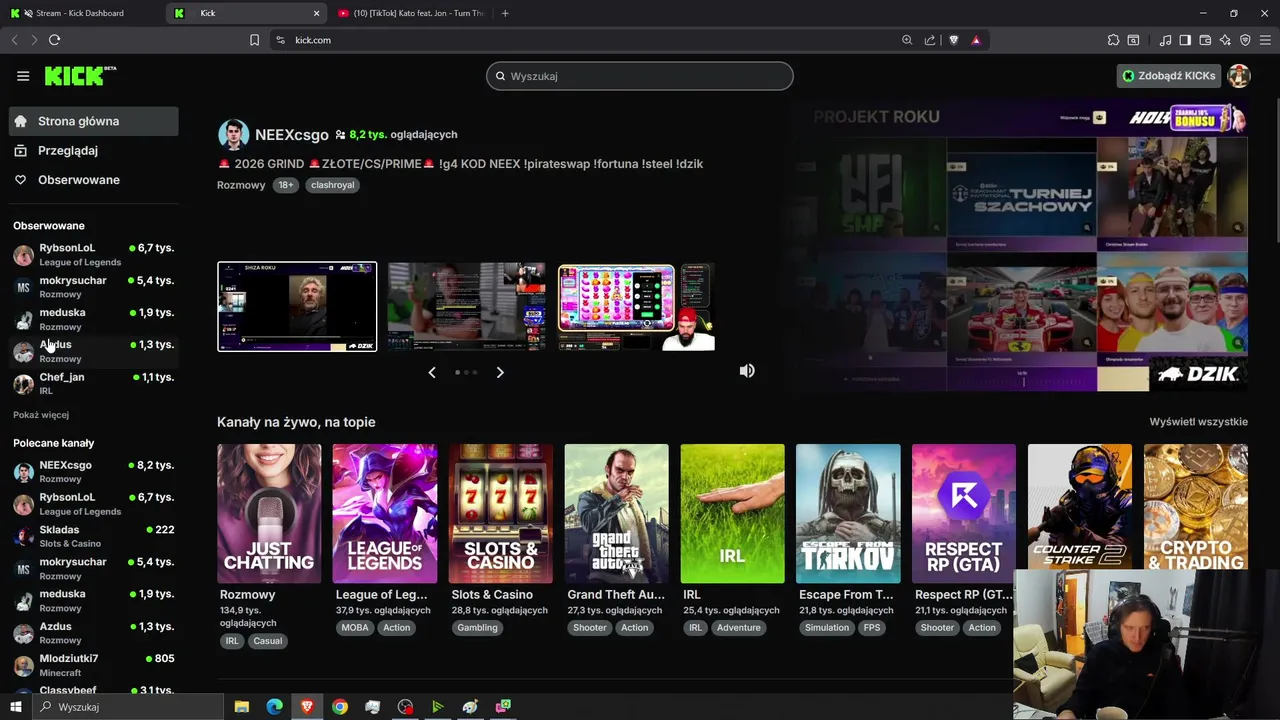Click the Zdobądź KICKs button
The image size is (1280, 720).
tap(1169, 76)
